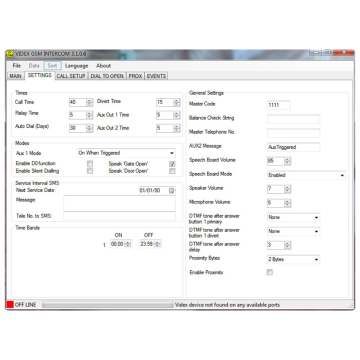Click the Master Code field
The height and width of the screenshot is (360, 360).
[279, 105]
